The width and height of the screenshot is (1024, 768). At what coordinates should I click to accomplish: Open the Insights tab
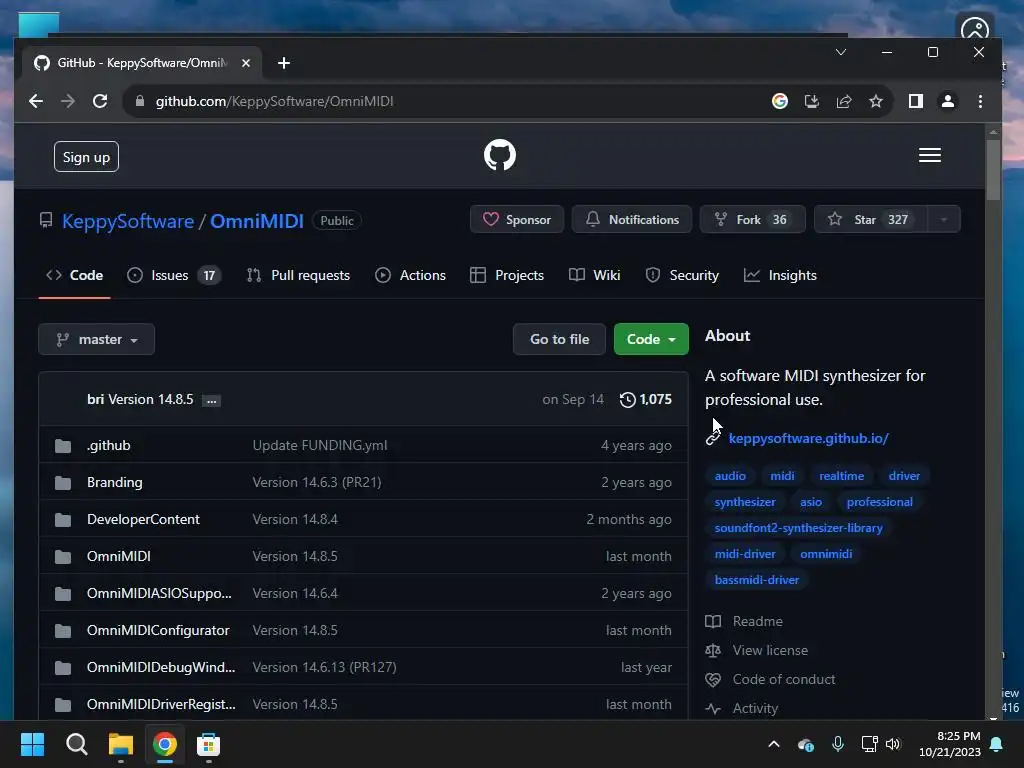(x=780, y=276)
